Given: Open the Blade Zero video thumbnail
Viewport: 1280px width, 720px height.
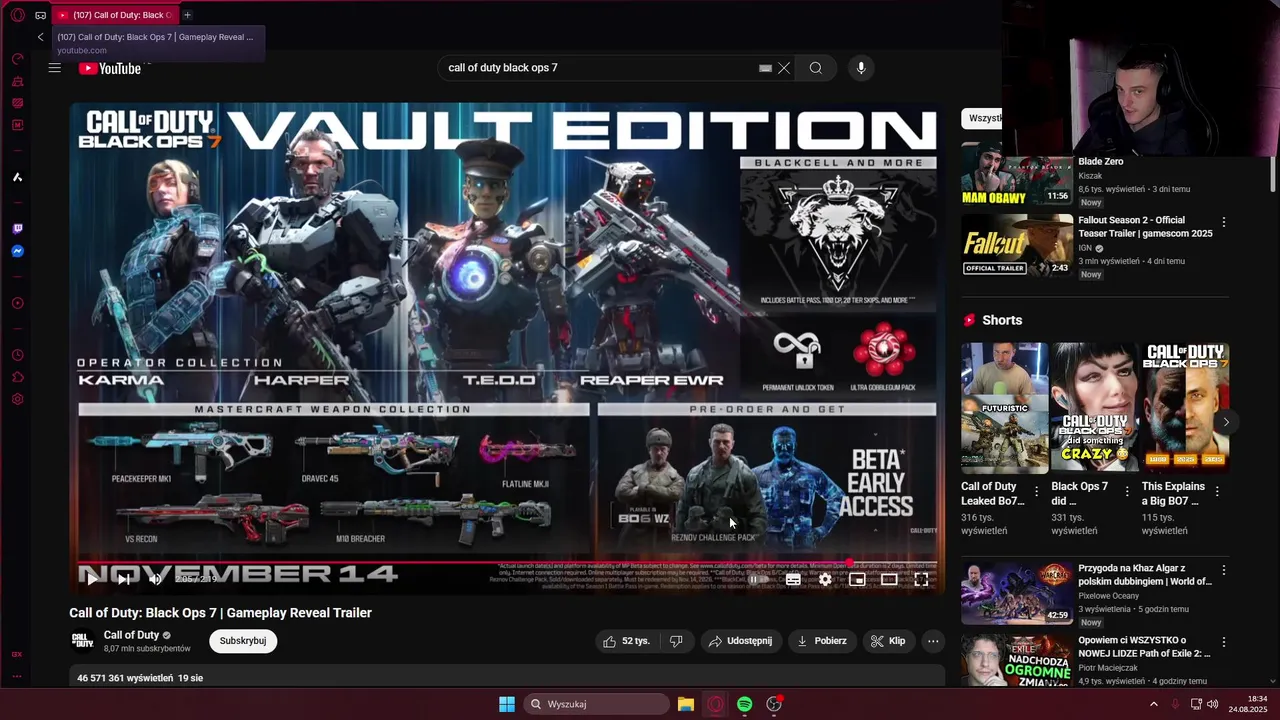Looking at the screenshot, I should click(1017, 174).
